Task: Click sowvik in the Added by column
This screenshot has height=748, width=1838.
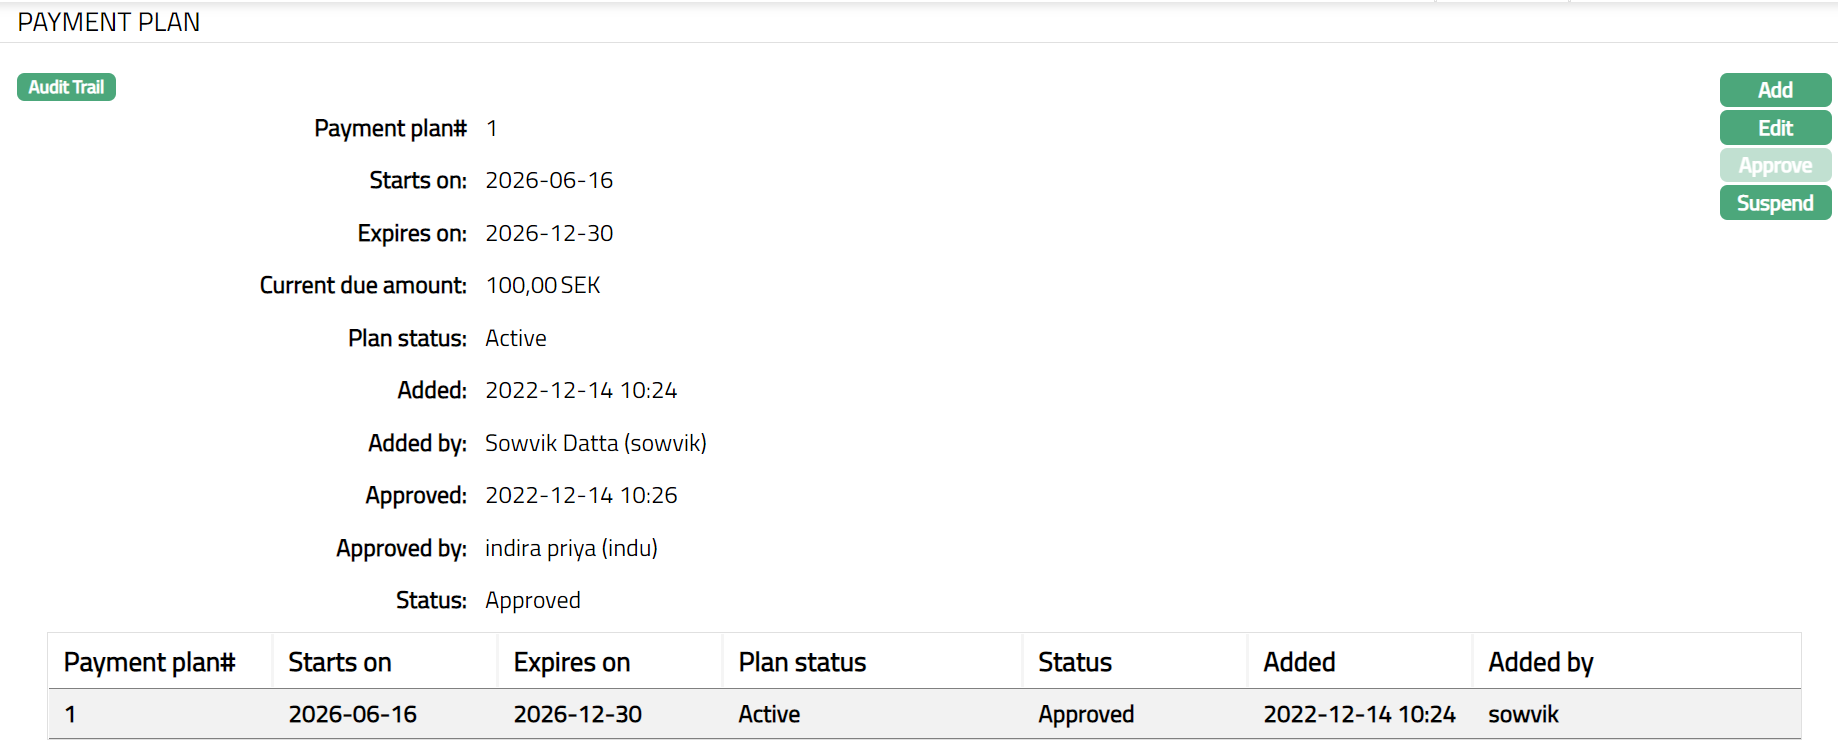Action: [1523, 714]
